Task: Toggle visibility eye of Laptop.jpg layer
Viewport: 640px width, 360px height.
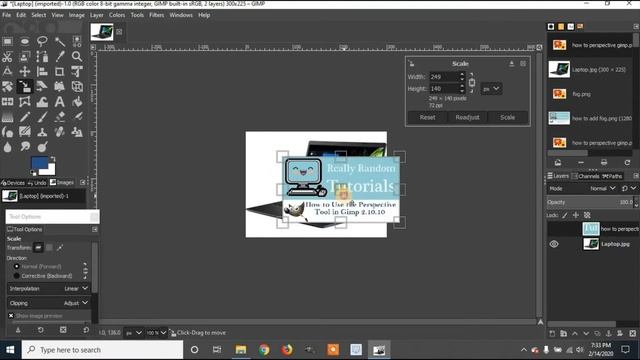Action: (x=554, y=244)
